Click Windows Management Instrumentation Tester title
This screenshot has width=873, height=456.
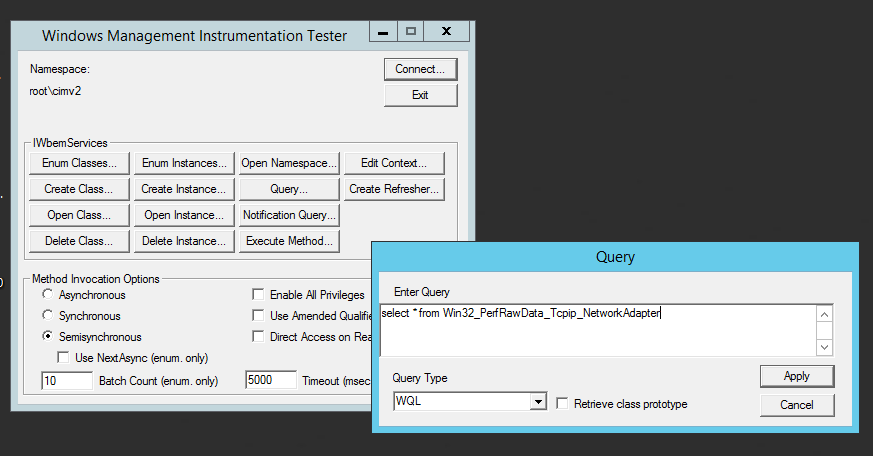pyautogui.click(x=194, y=36)
